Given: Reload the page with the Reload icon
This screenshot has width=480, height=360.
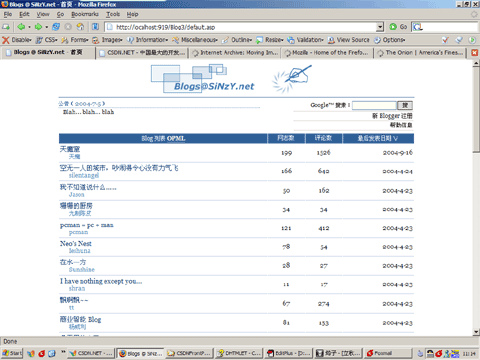Looking at the screenshot, I should click(x=56, y=27).
